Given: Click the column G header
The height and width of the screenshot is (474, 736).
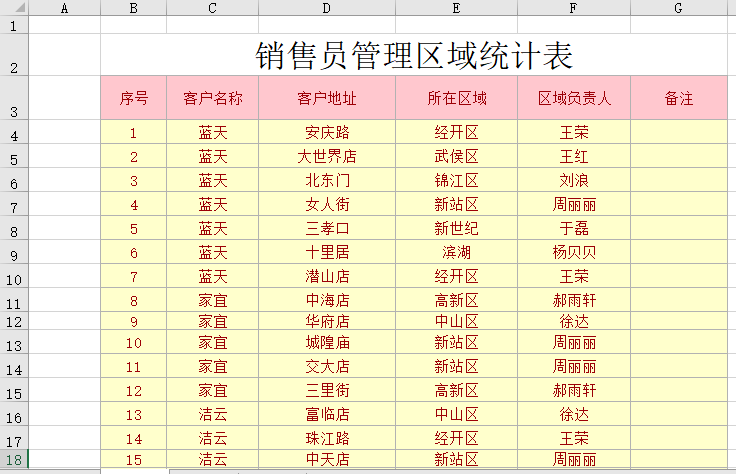Looking at the screenshot, I should click(678, 8).
